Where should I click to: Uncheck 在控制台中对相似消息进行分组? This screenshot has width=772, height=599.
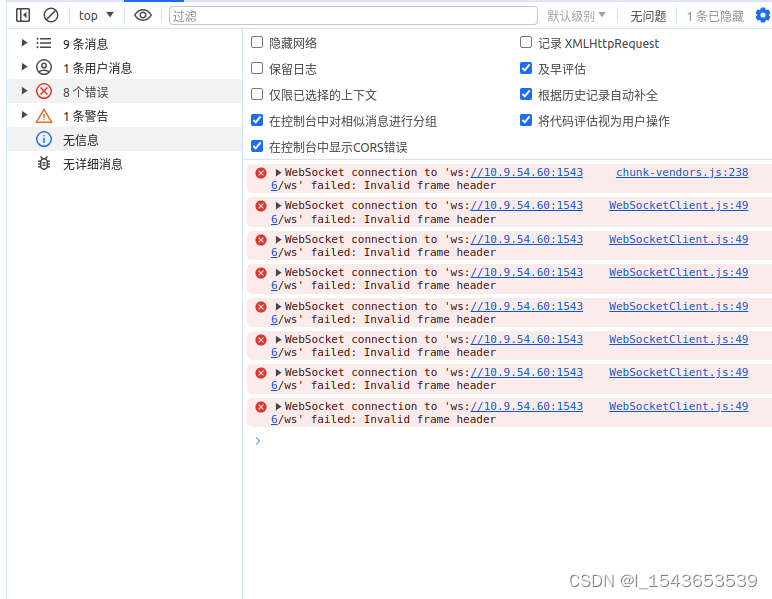click(257, 120)
